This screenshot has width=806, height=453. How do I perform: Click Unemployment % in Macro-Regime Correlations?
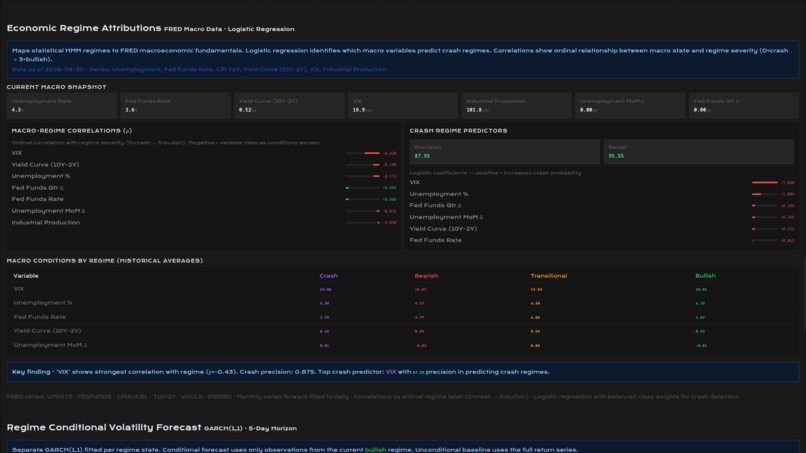point(204,176)
